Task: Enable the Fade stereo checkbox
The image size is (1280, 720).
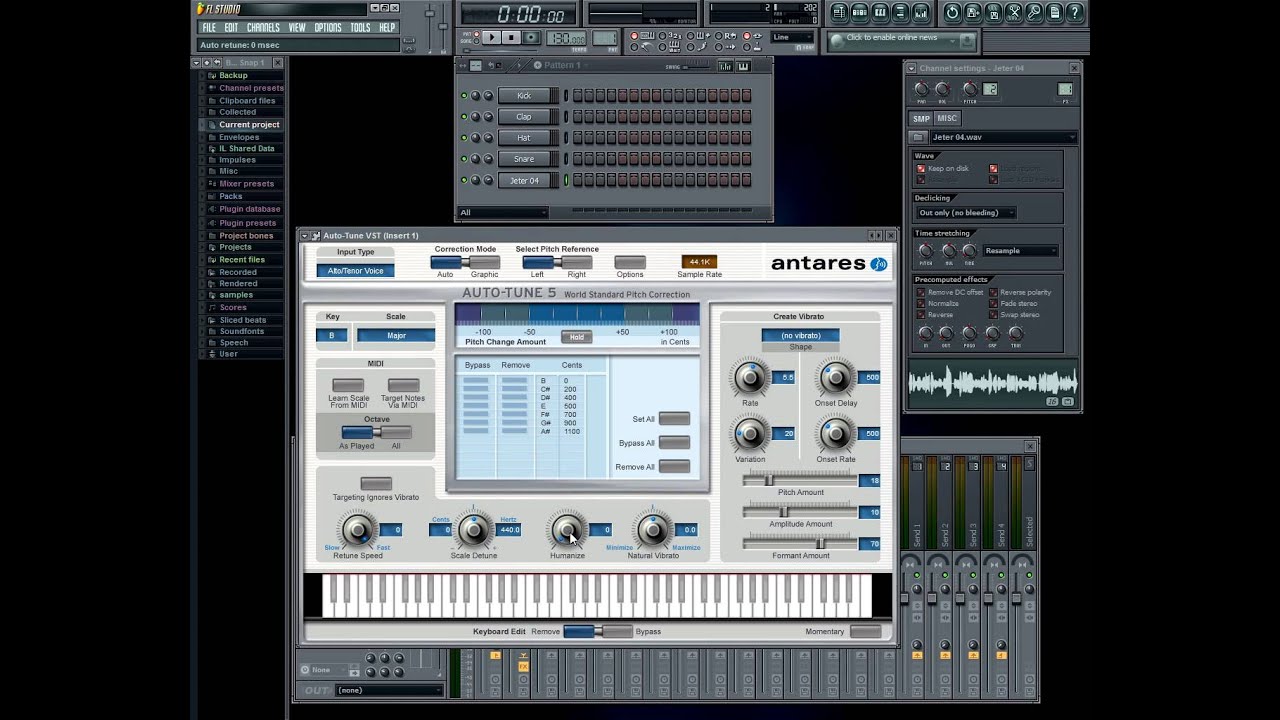Action: point(993,304)
